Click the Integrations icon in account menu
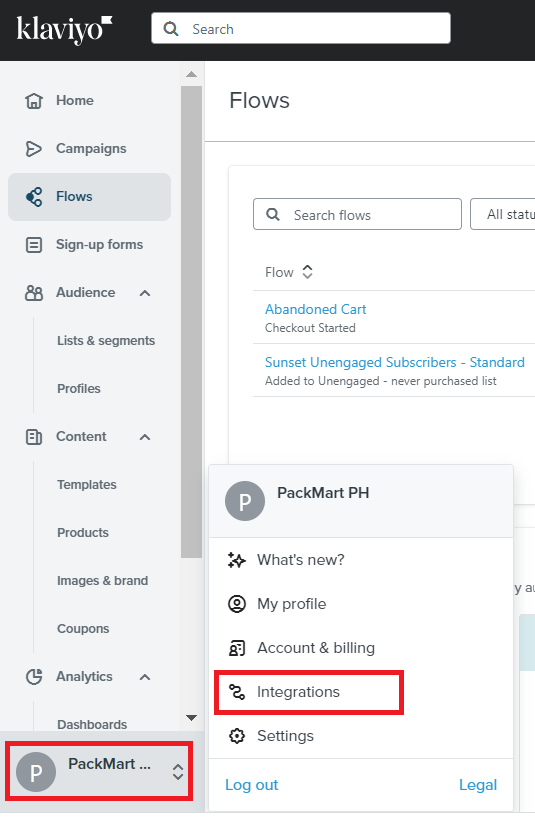 (237, 692)
